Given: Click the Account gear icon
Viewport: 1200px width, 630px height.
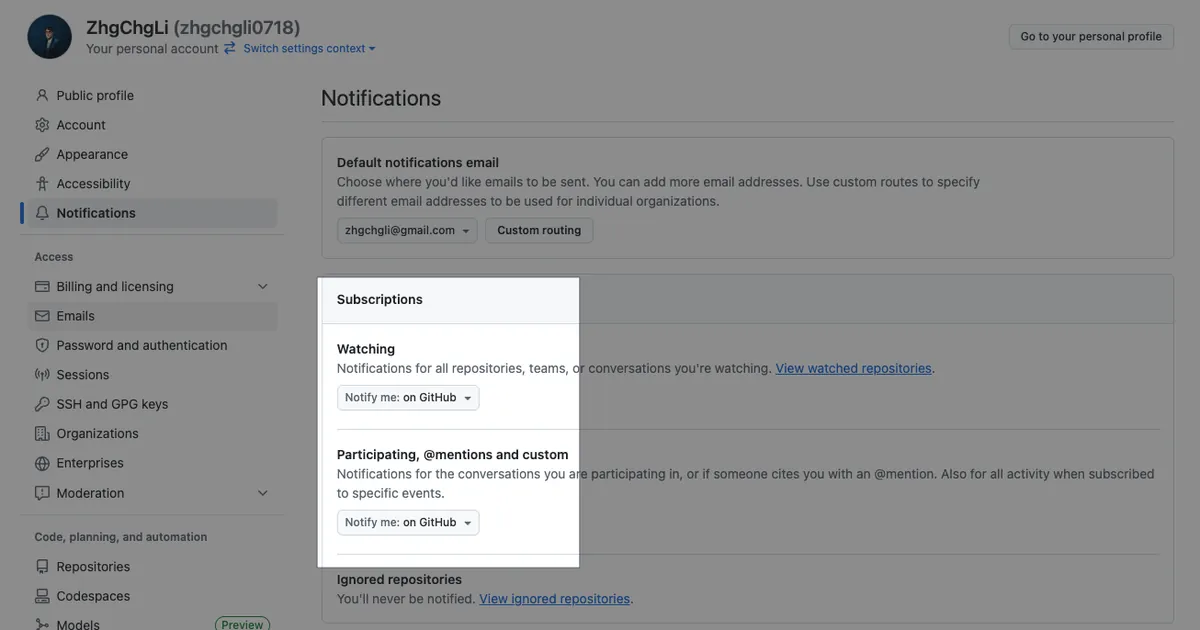Looking at the screenshot, I should [42, 125].
